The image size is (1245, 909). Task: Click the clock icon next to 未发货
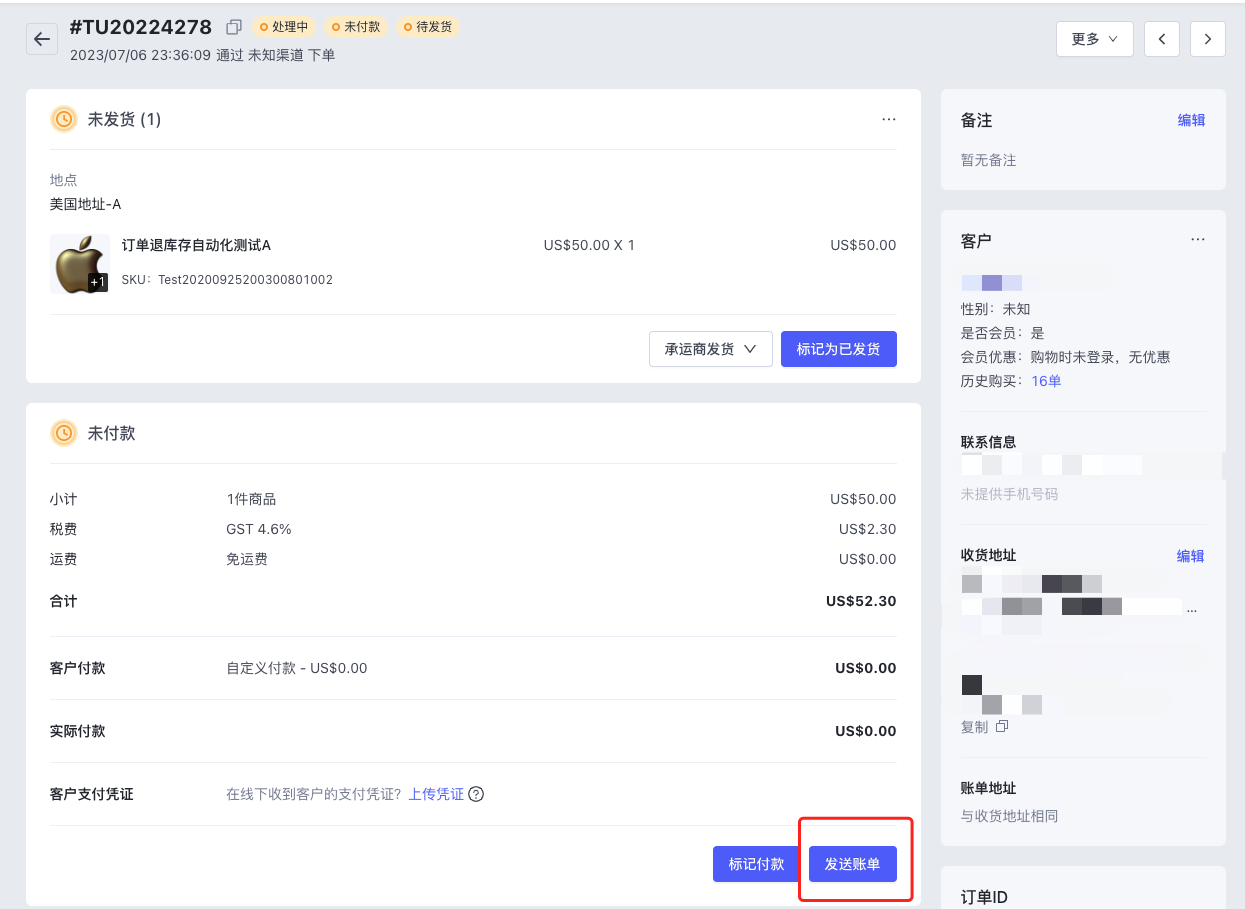click(x=63, y=118)
